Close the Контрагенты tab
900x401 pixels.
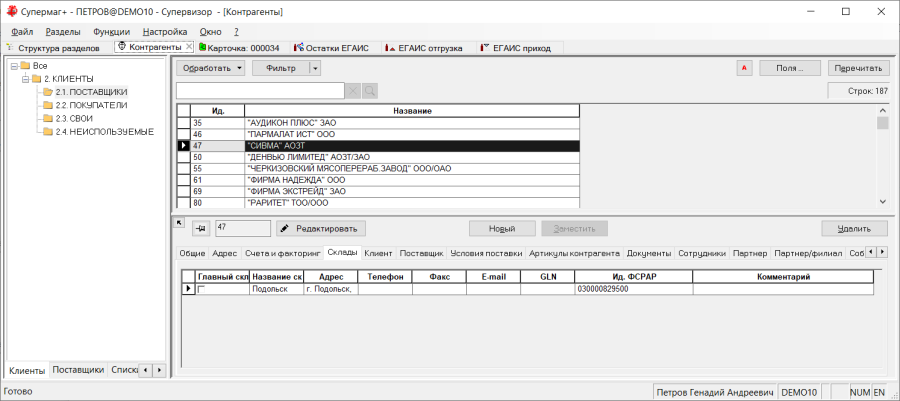189,47
